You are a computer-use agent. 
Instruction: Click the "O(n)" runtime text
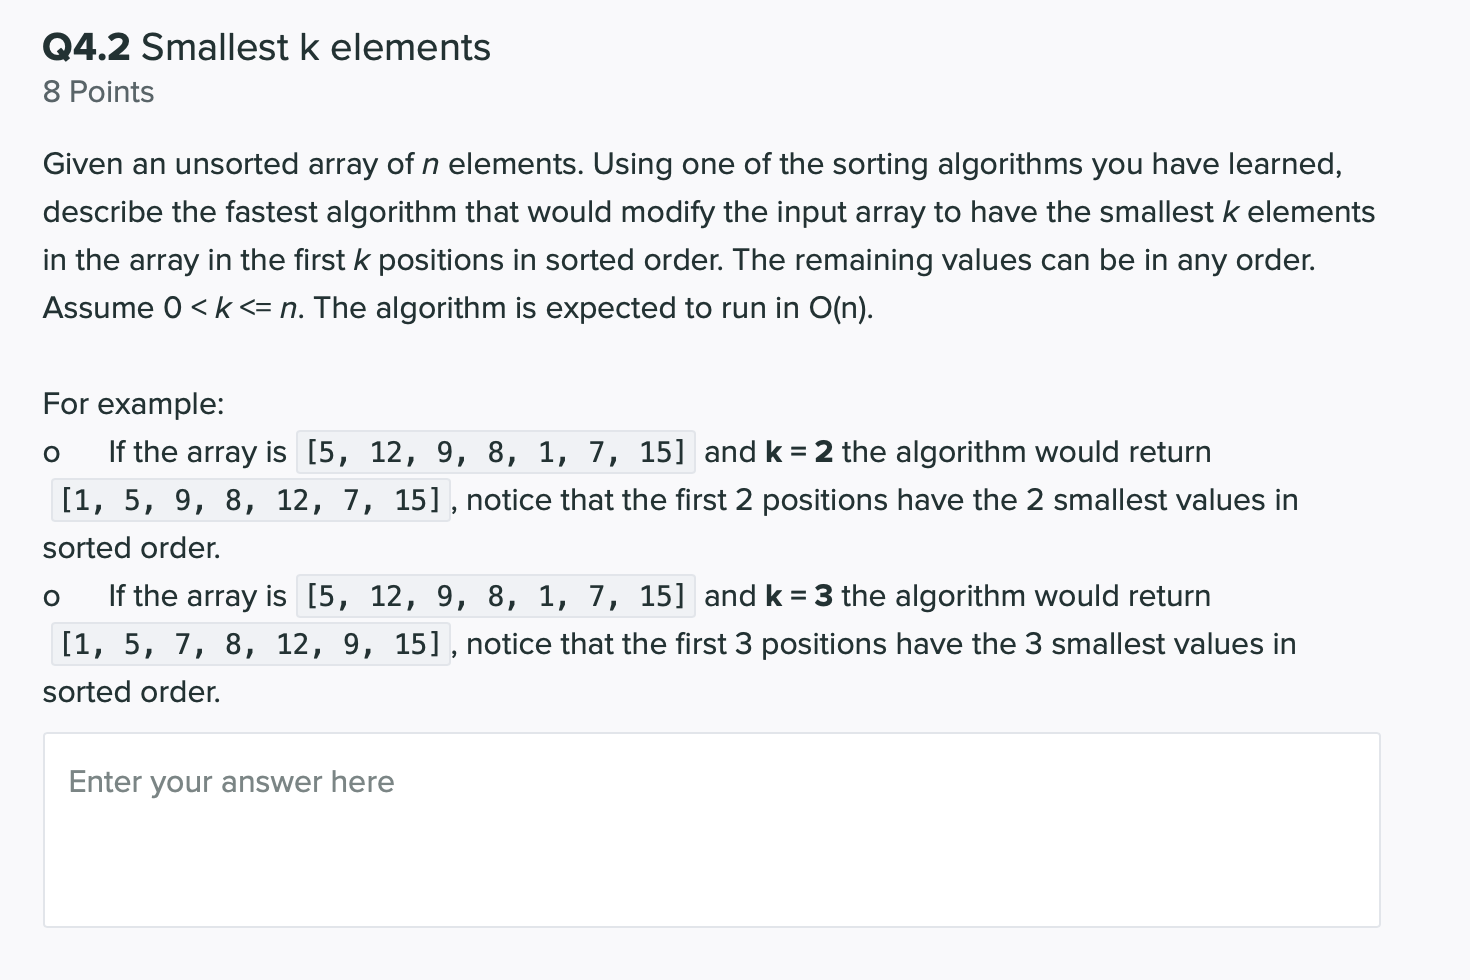(840, 308)
